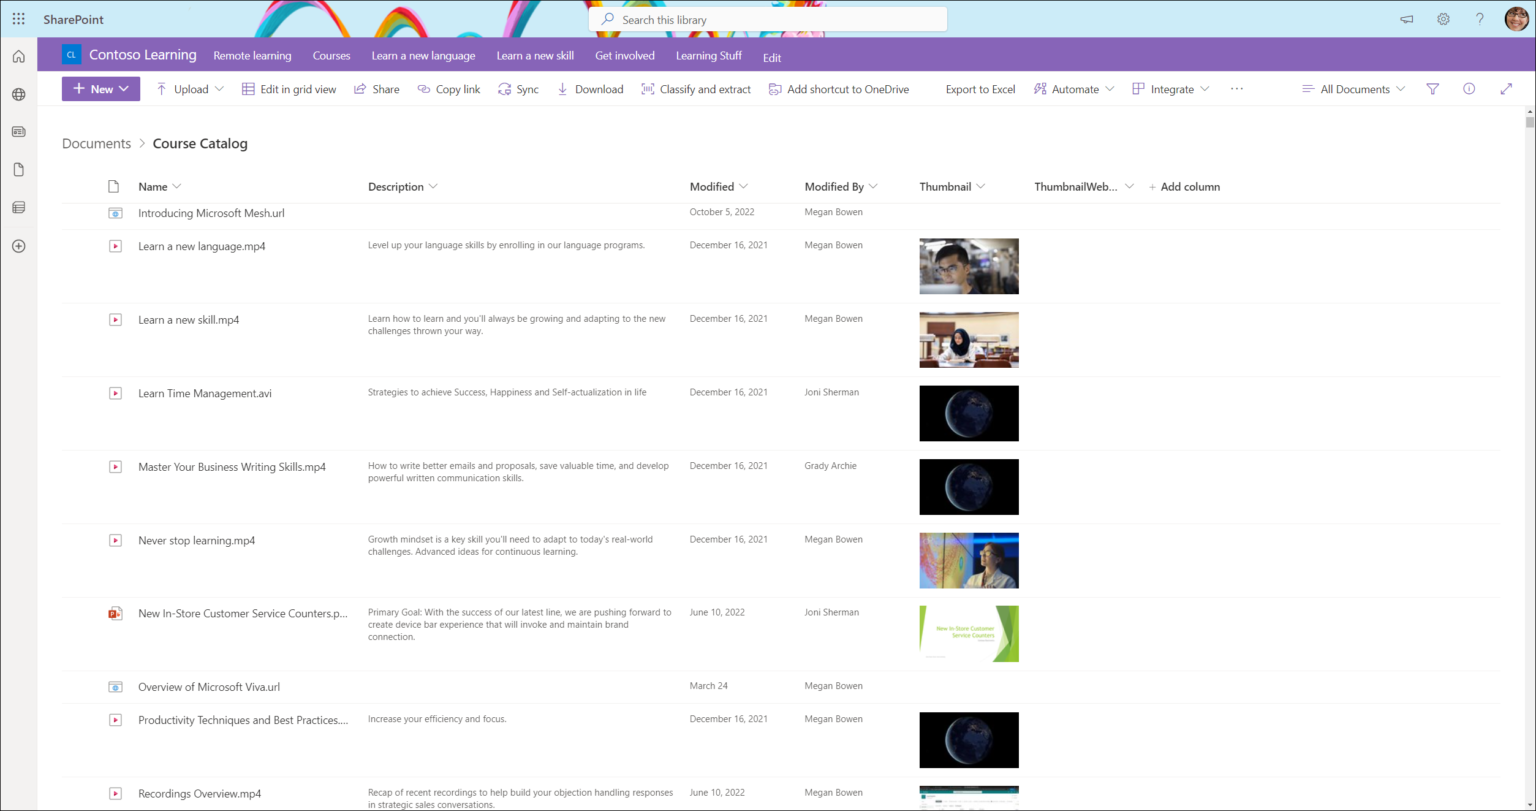Open the Settings gear icon
This screenshot has width=1536, height=811.
coord(1443,18)
